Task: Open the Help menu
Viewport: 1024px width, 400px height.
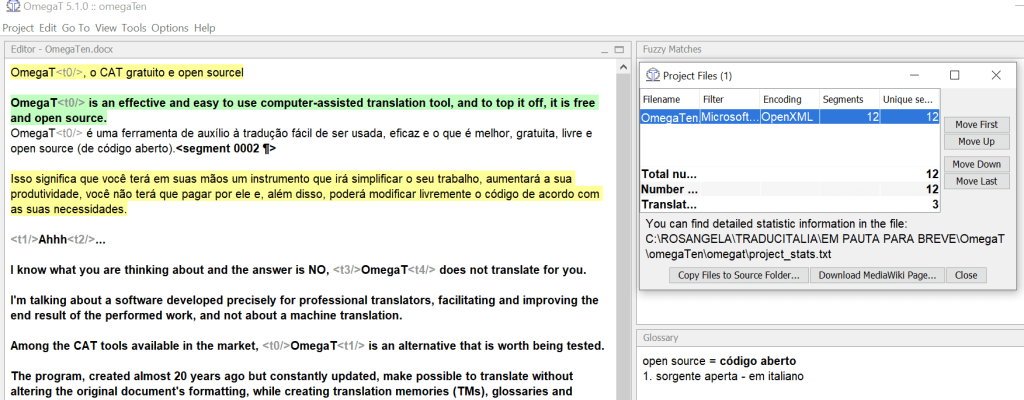Action: pyautogui.click(x=204, y=28)
